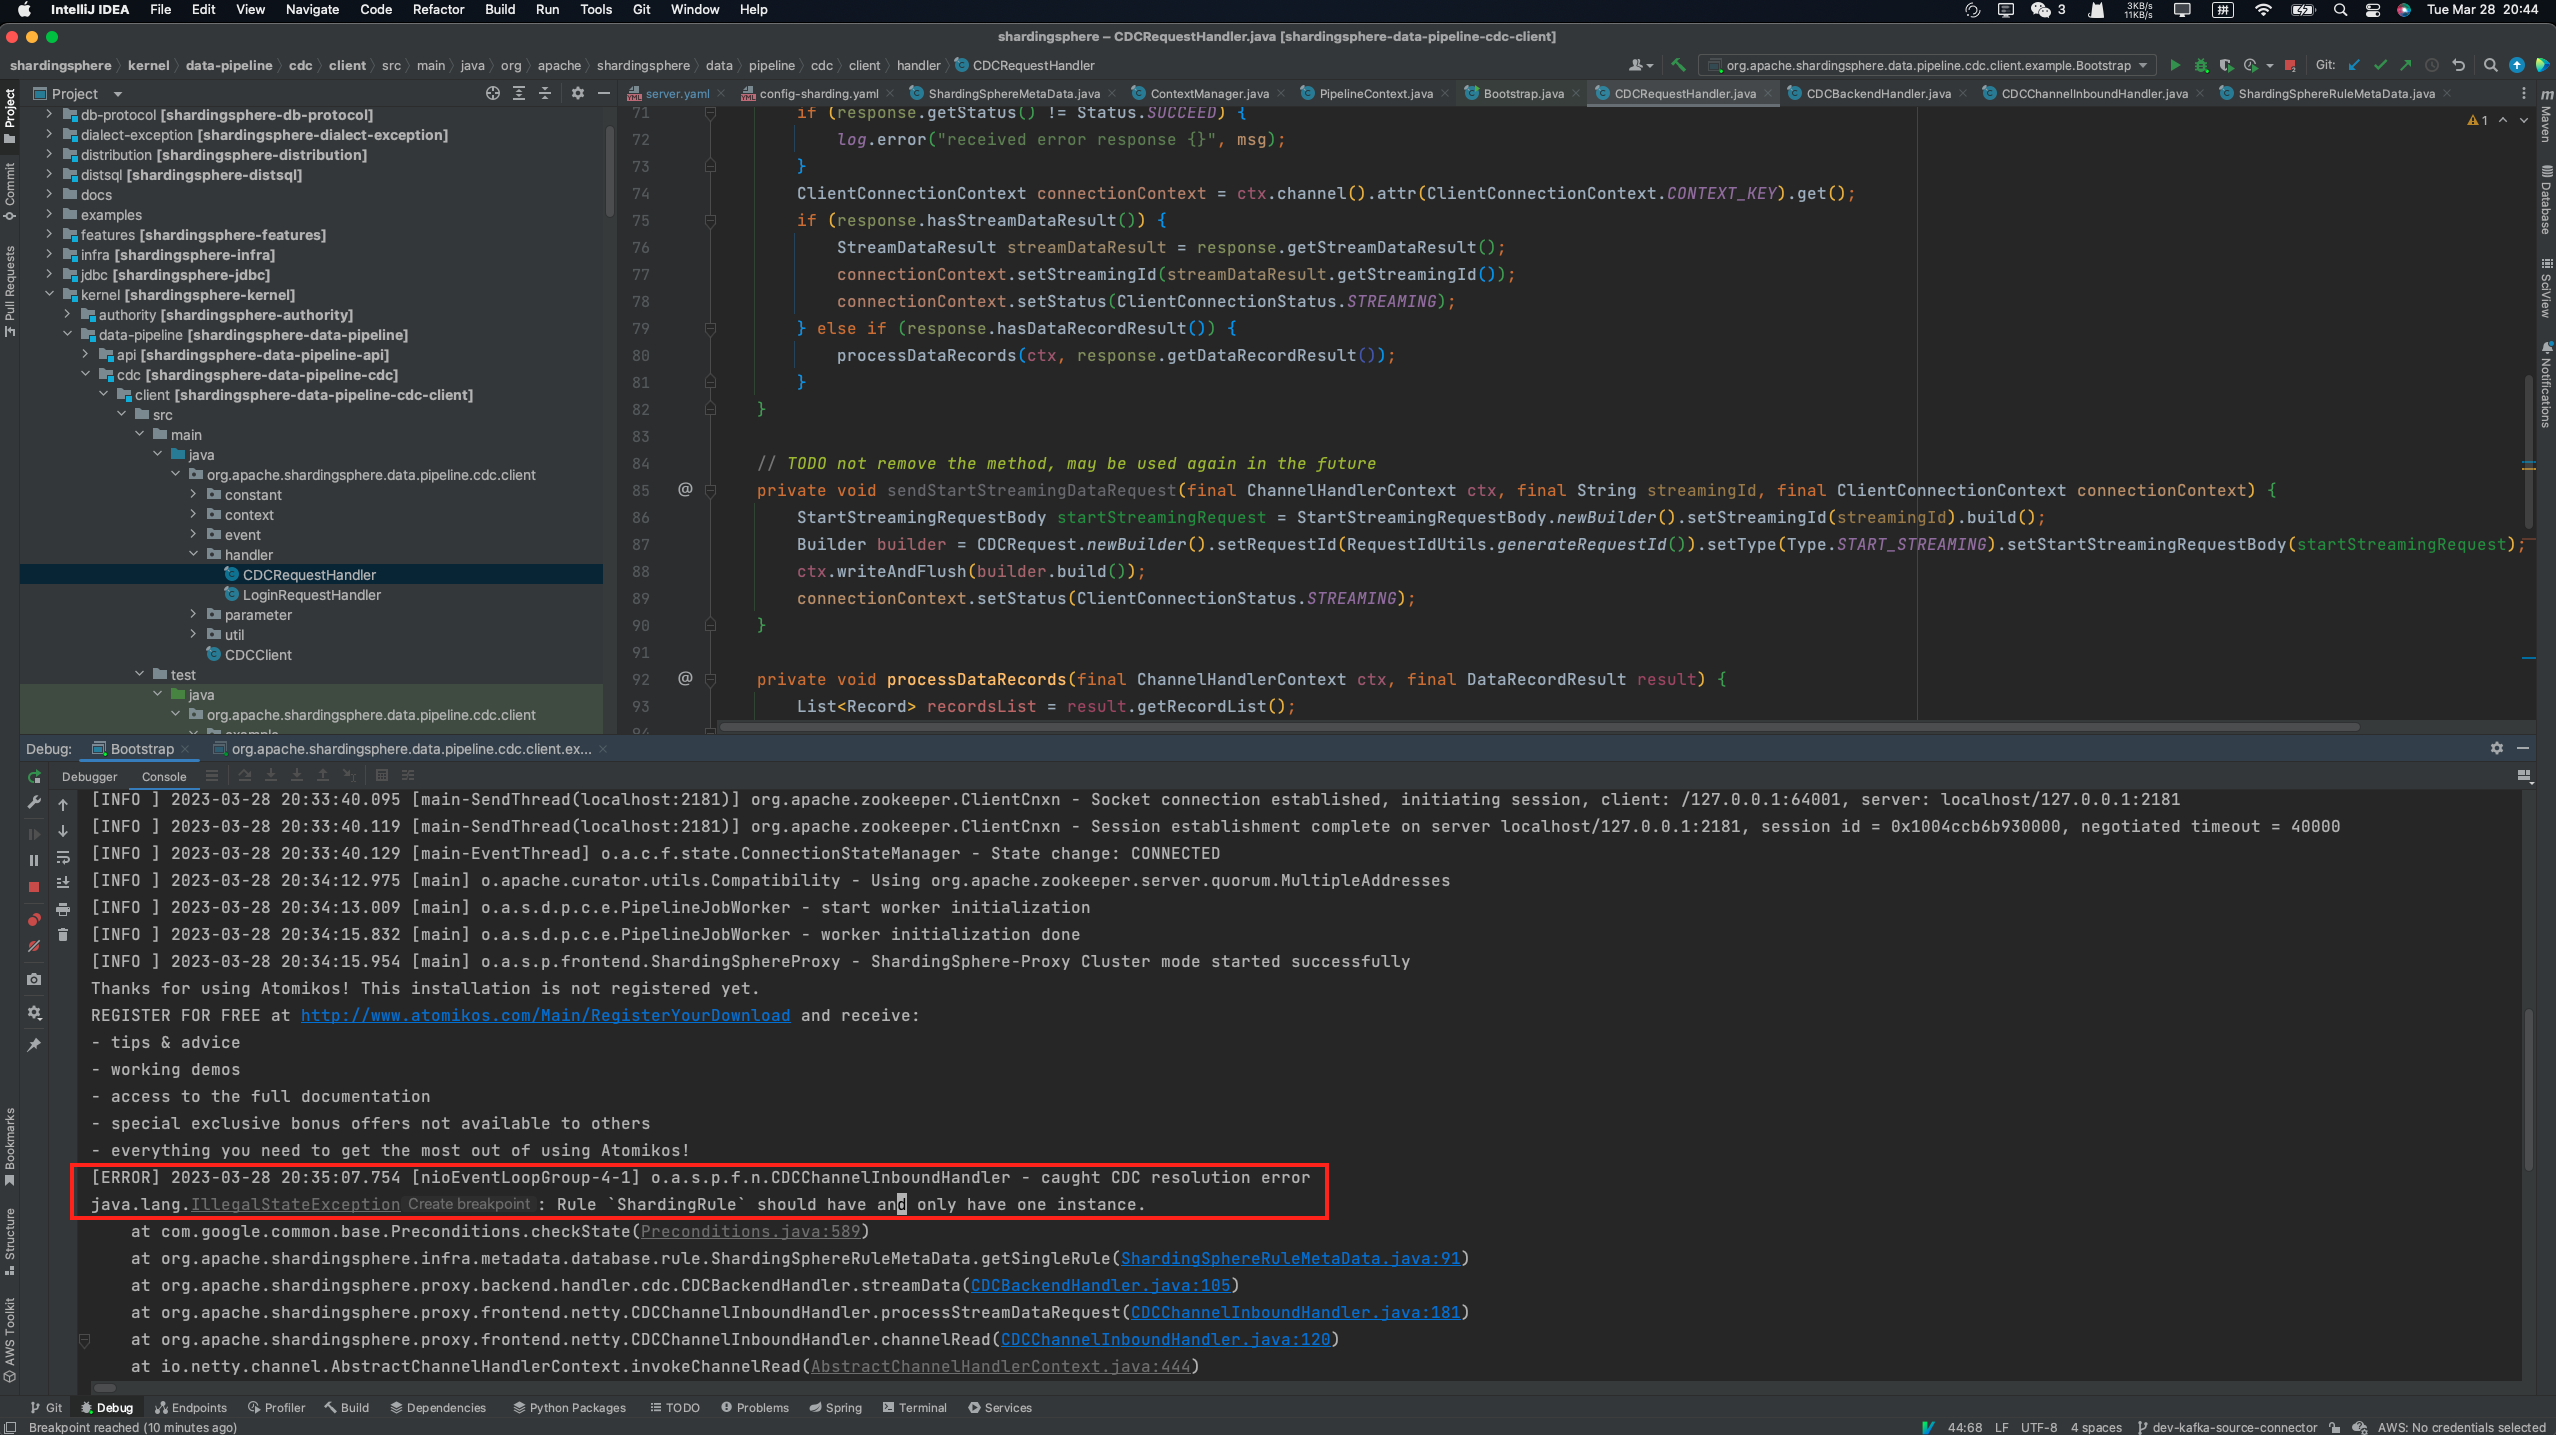Image resolution: width=2556 pixels, height=1435 pixels.
Task: Click the Step Into icon
Action: pyautogui.click(x=271, y=776)
